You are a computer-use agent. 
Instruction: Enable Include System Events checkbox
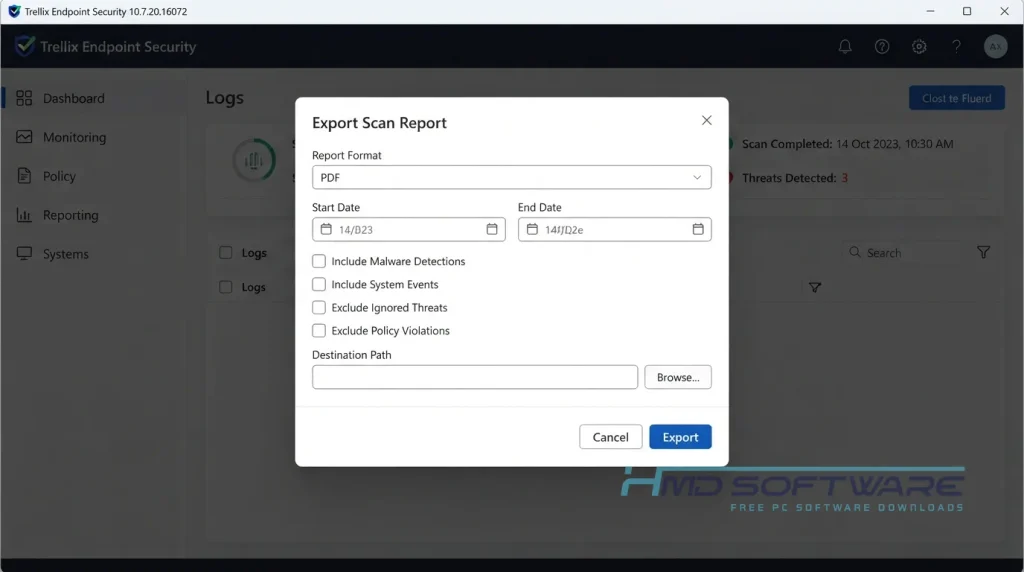pyautogui.click(x=319, y=285)
